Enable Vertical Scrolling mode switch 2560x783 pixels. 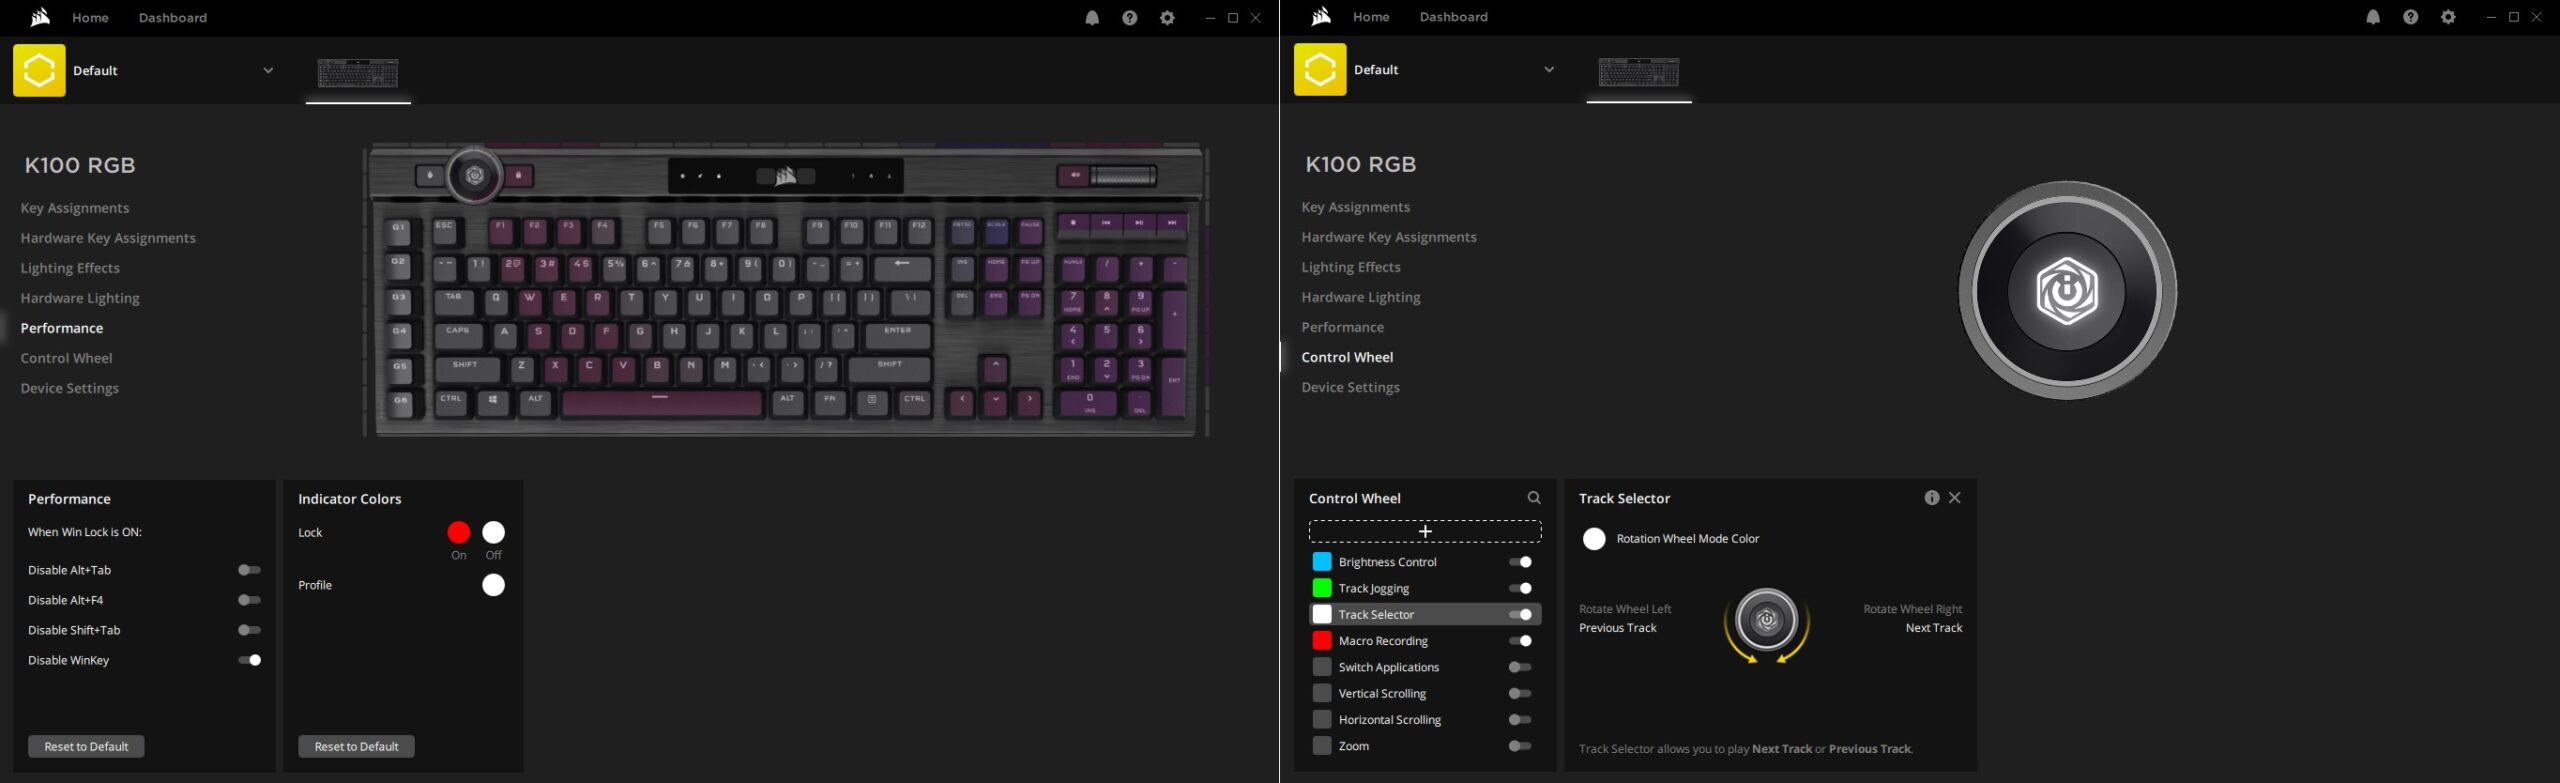coord(1520,693)
